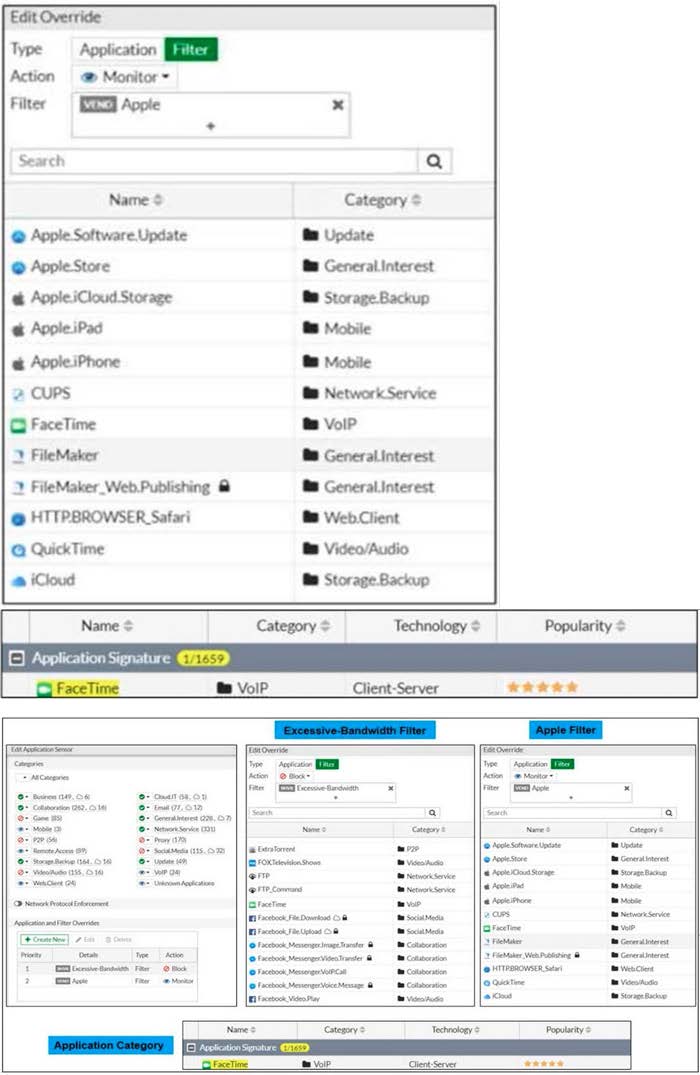700x1075 pixels.
Task: Select Filter type in Excessive-Bandwidth Edit Override panel
Action: pos(327,764)
